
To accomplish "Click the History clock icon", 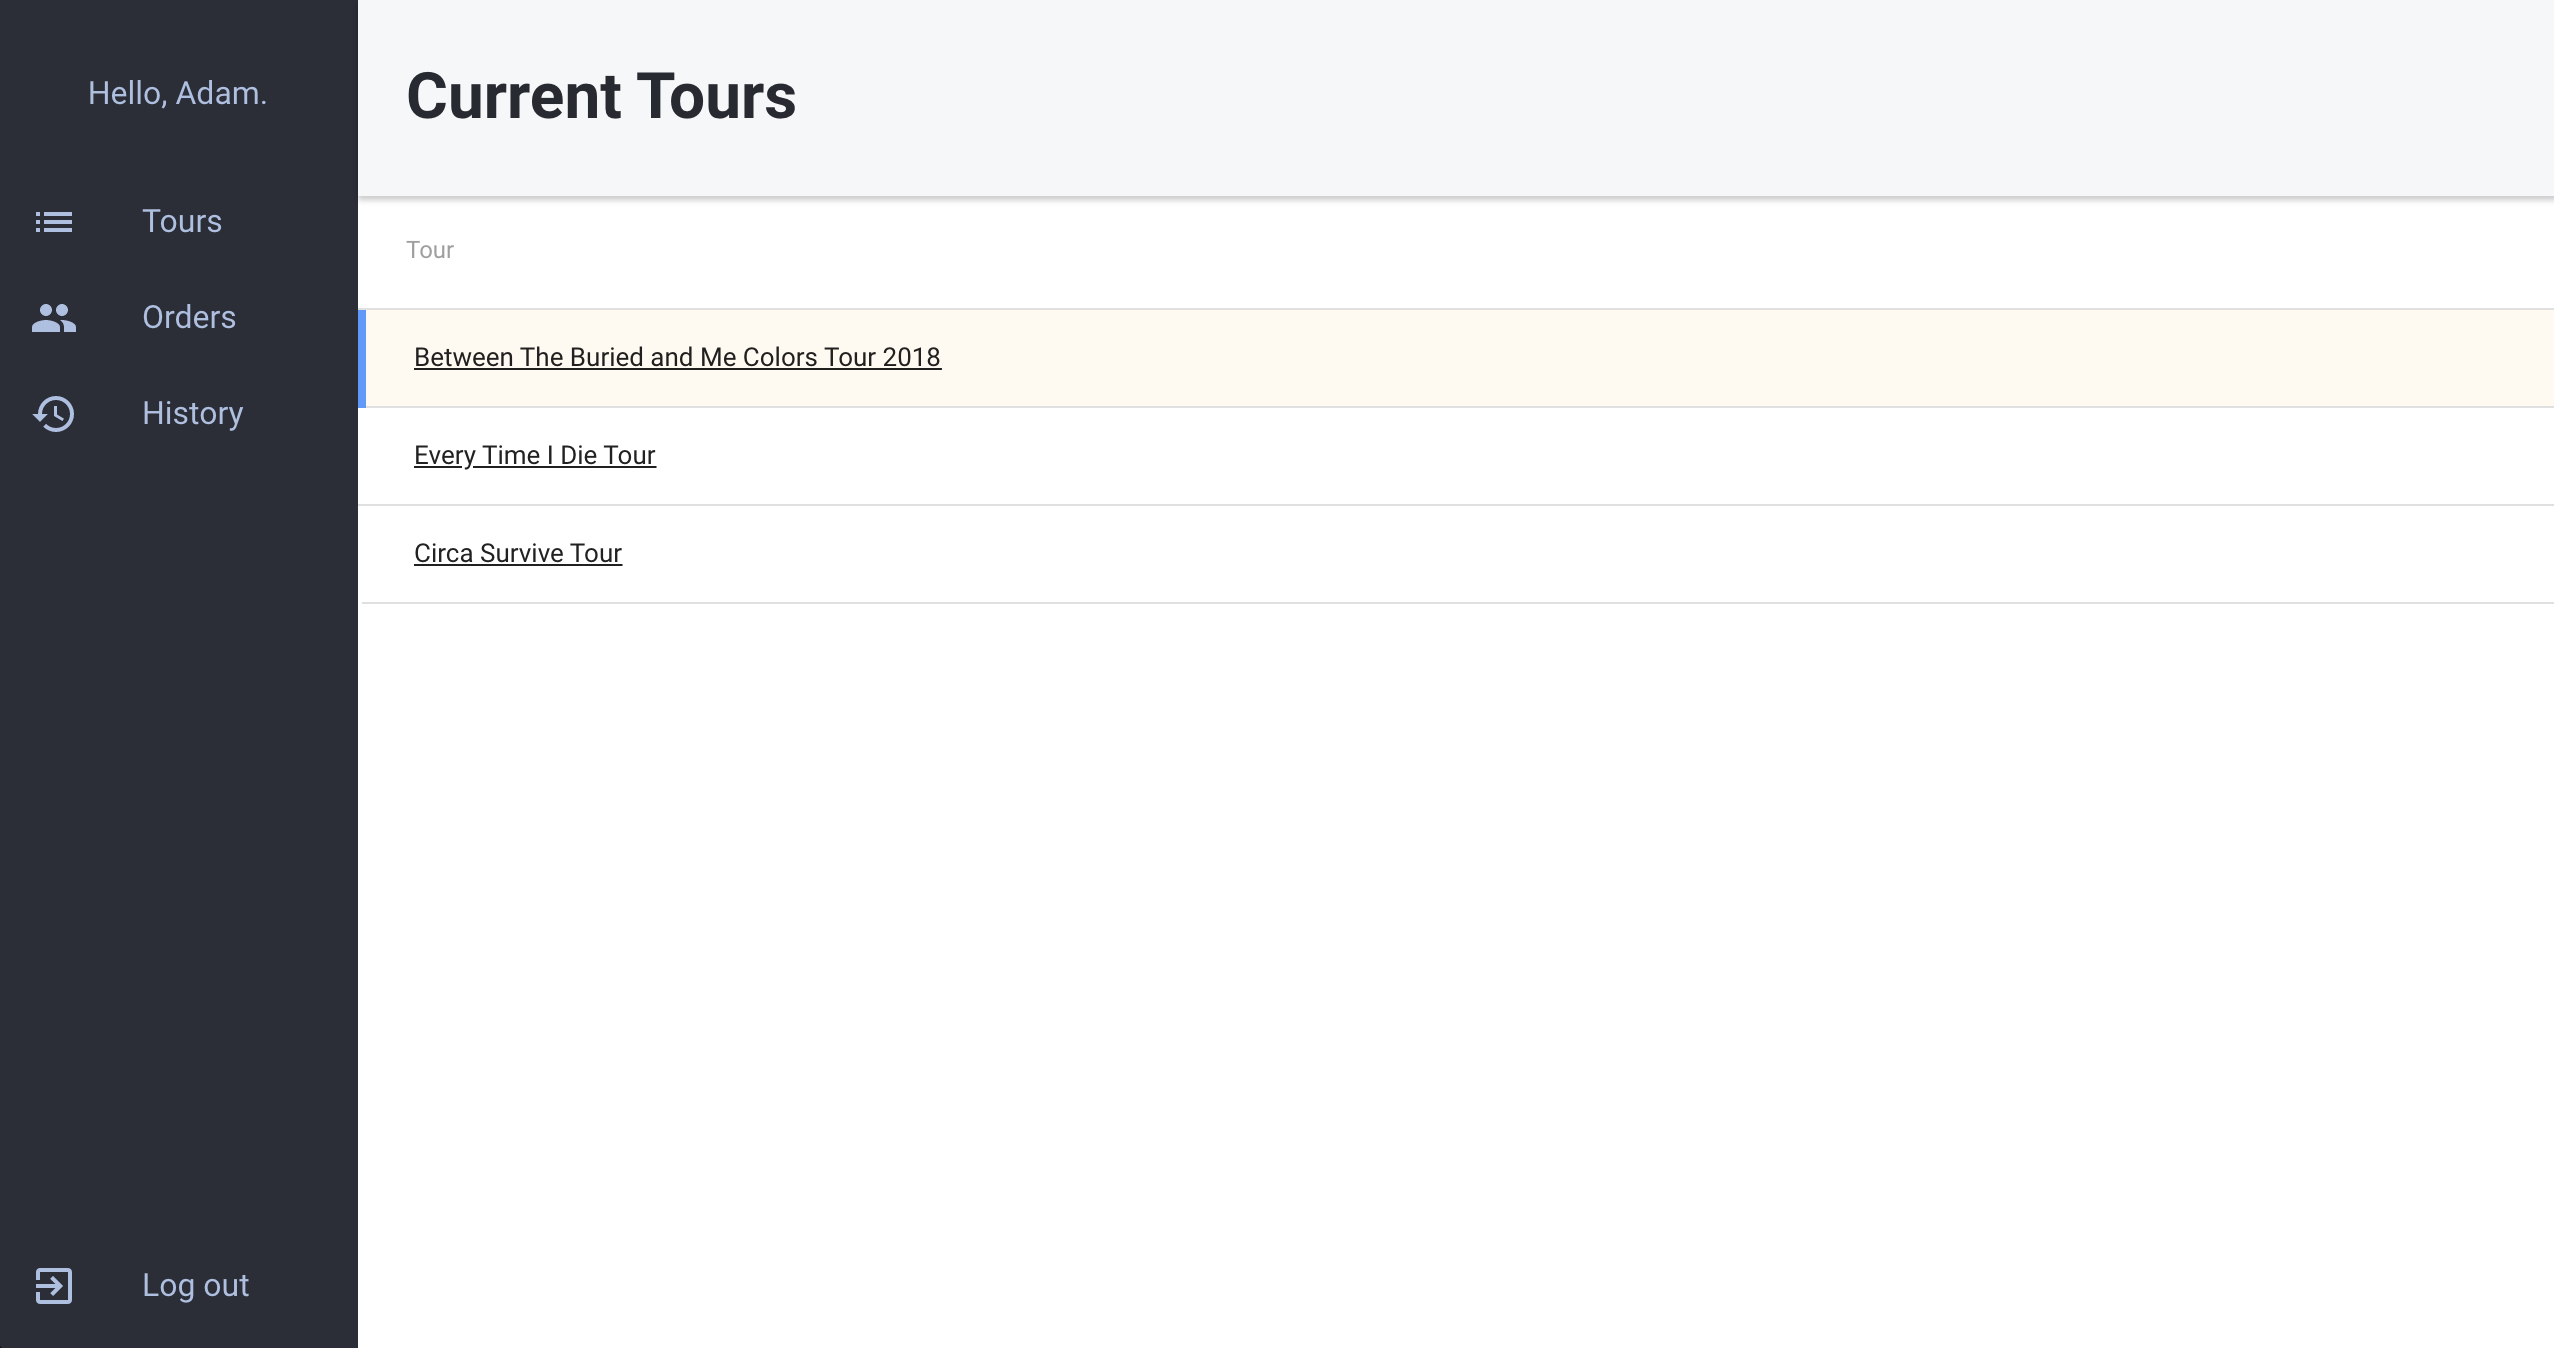I will pyautogui.click(x=54, y=414).
